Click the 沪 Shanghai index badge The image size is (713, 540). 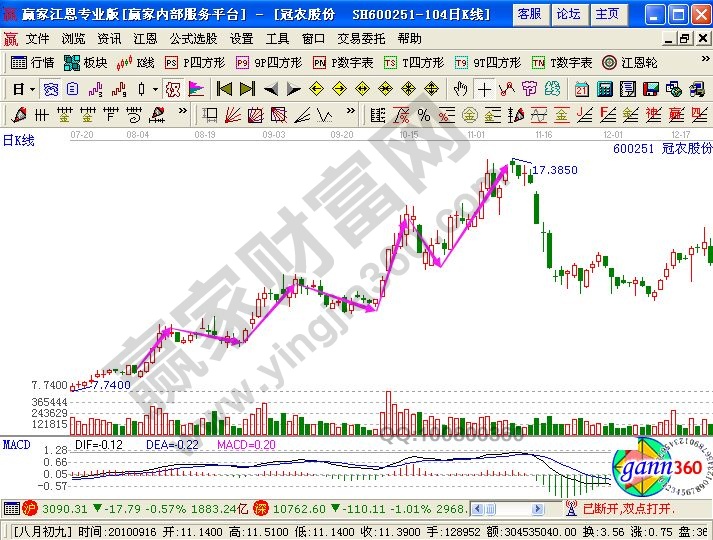[x=30, y=509]
